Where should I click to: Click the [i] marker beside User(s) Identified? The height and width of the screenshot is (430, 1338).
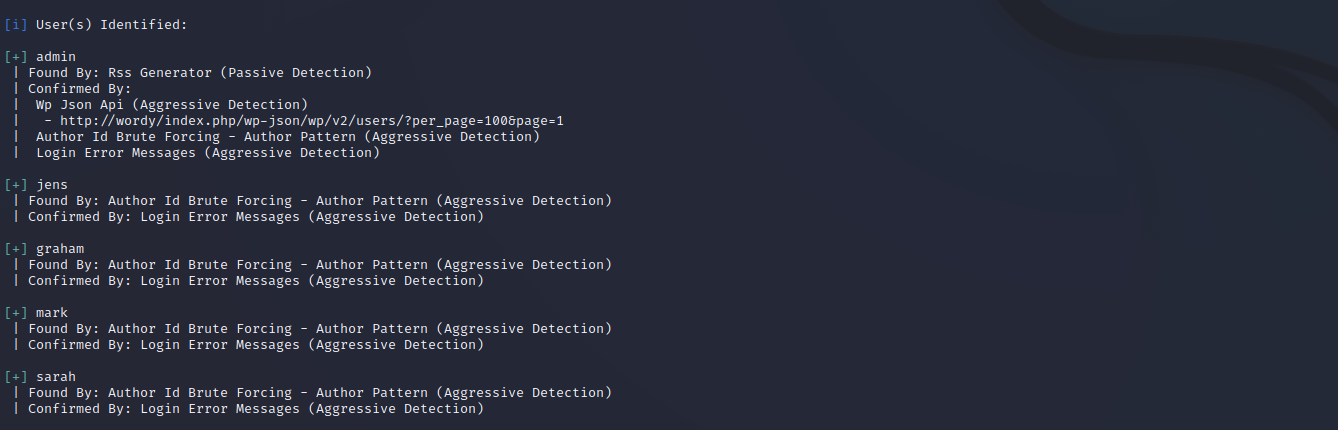pyautogui.click(x=16, y=24)
